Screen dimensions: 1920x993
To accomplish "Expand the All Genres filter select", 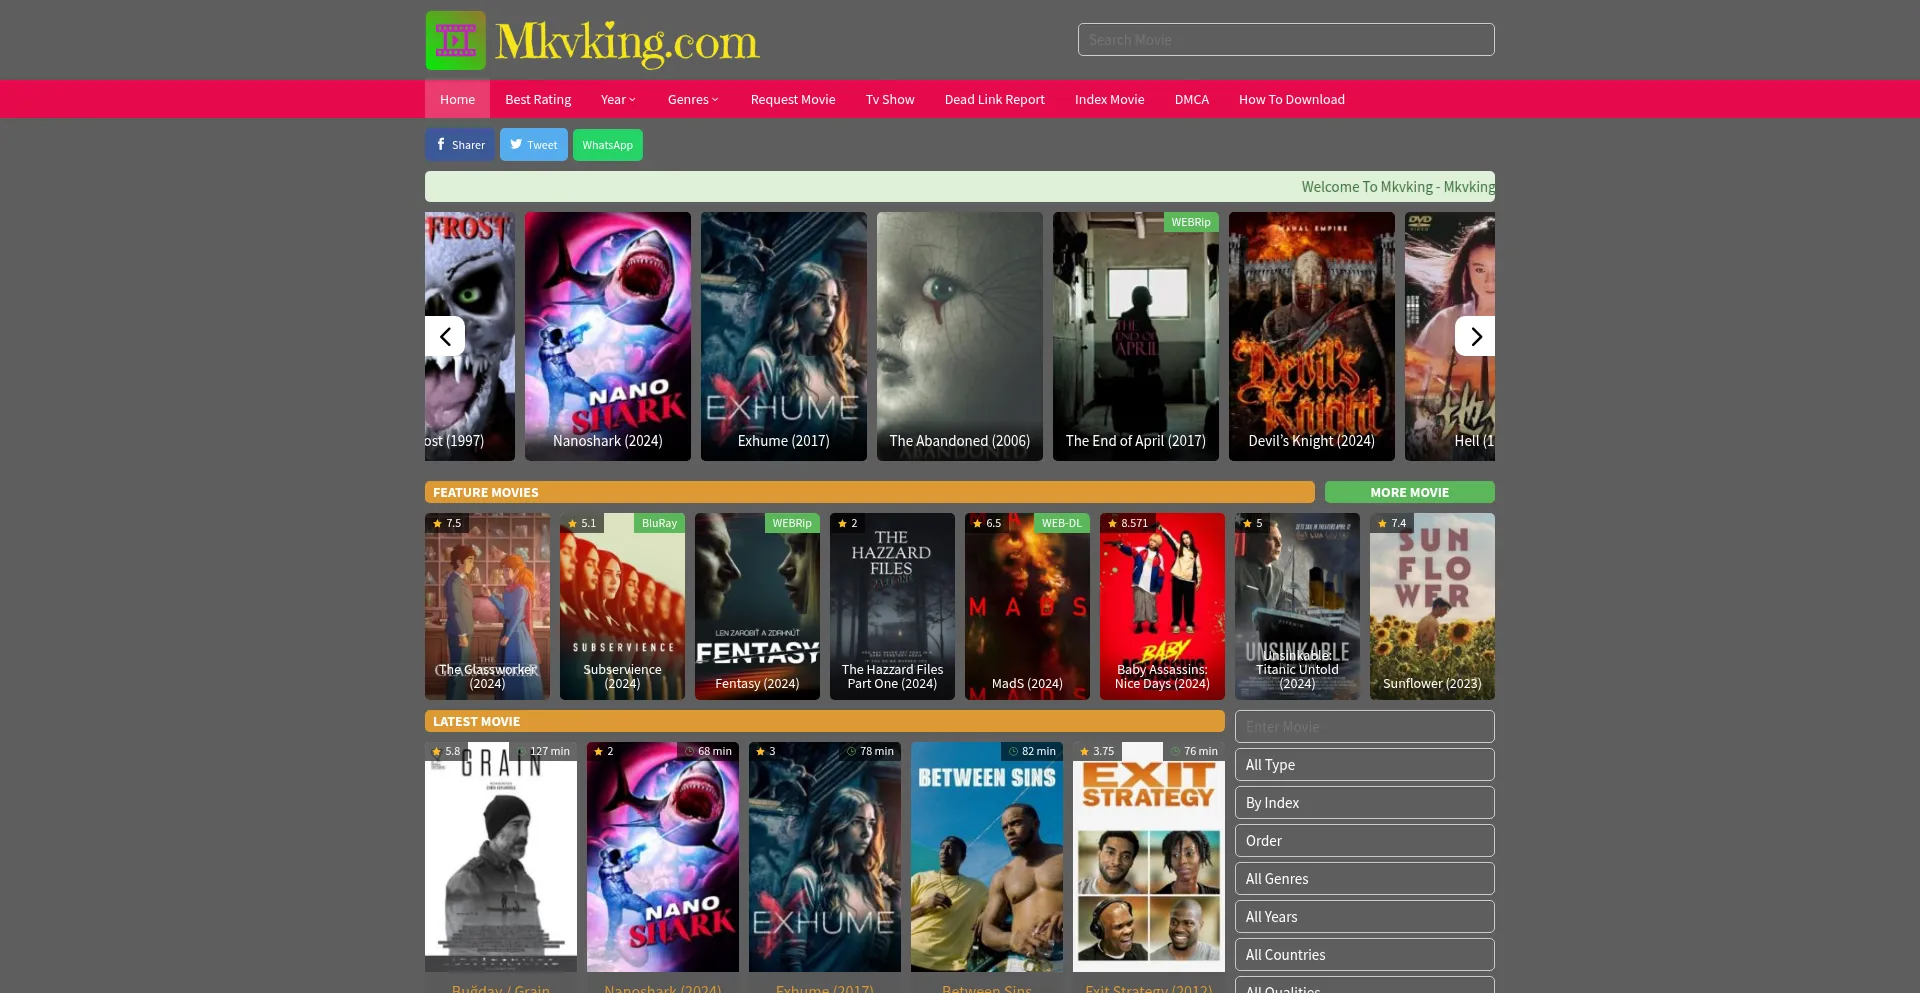I will click(1364, 879).
